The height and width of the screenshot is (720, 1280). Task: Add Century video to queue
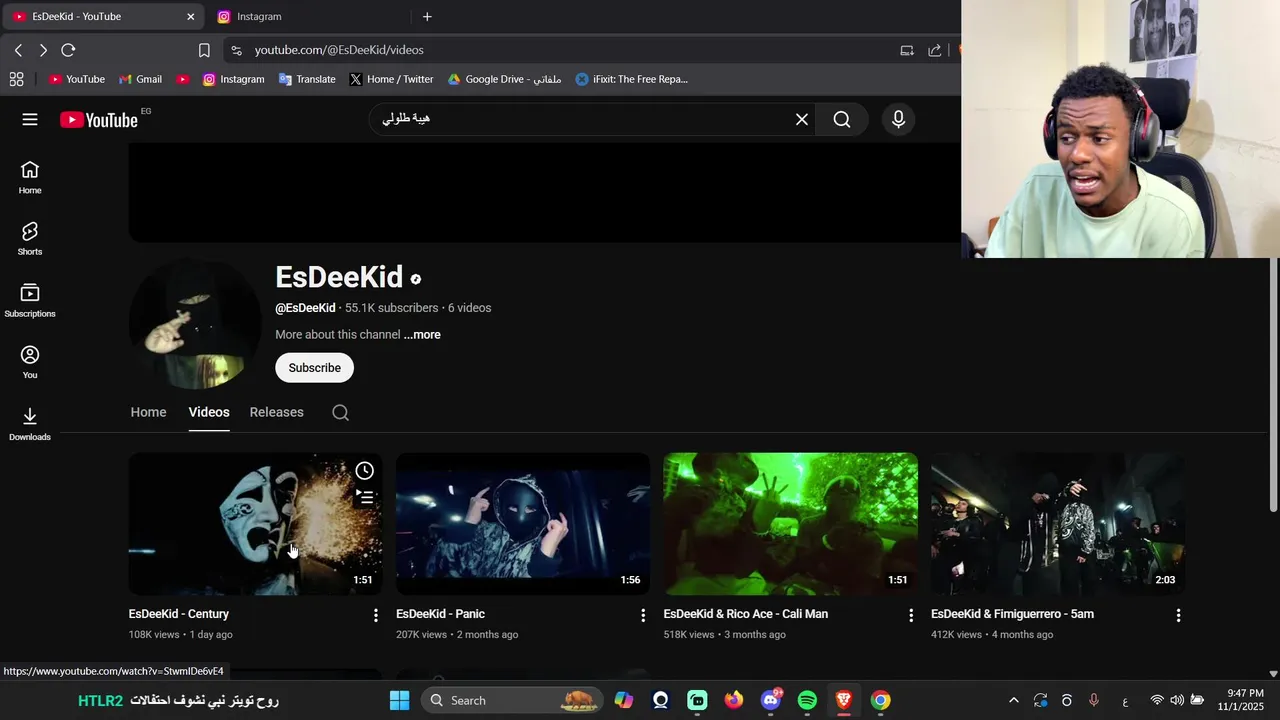coord(365,497)
